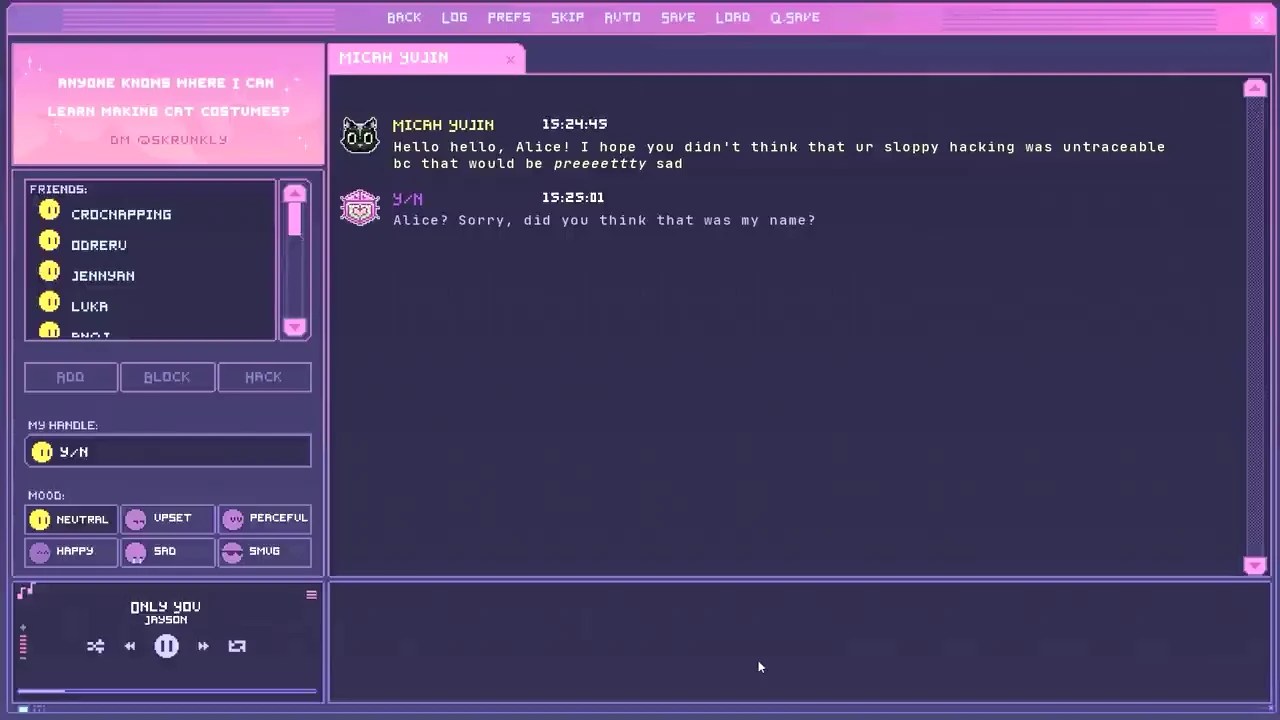Click the cat costumes banner
The width and height of the screenshot is (1280, 720).
[x=168, y=104]
